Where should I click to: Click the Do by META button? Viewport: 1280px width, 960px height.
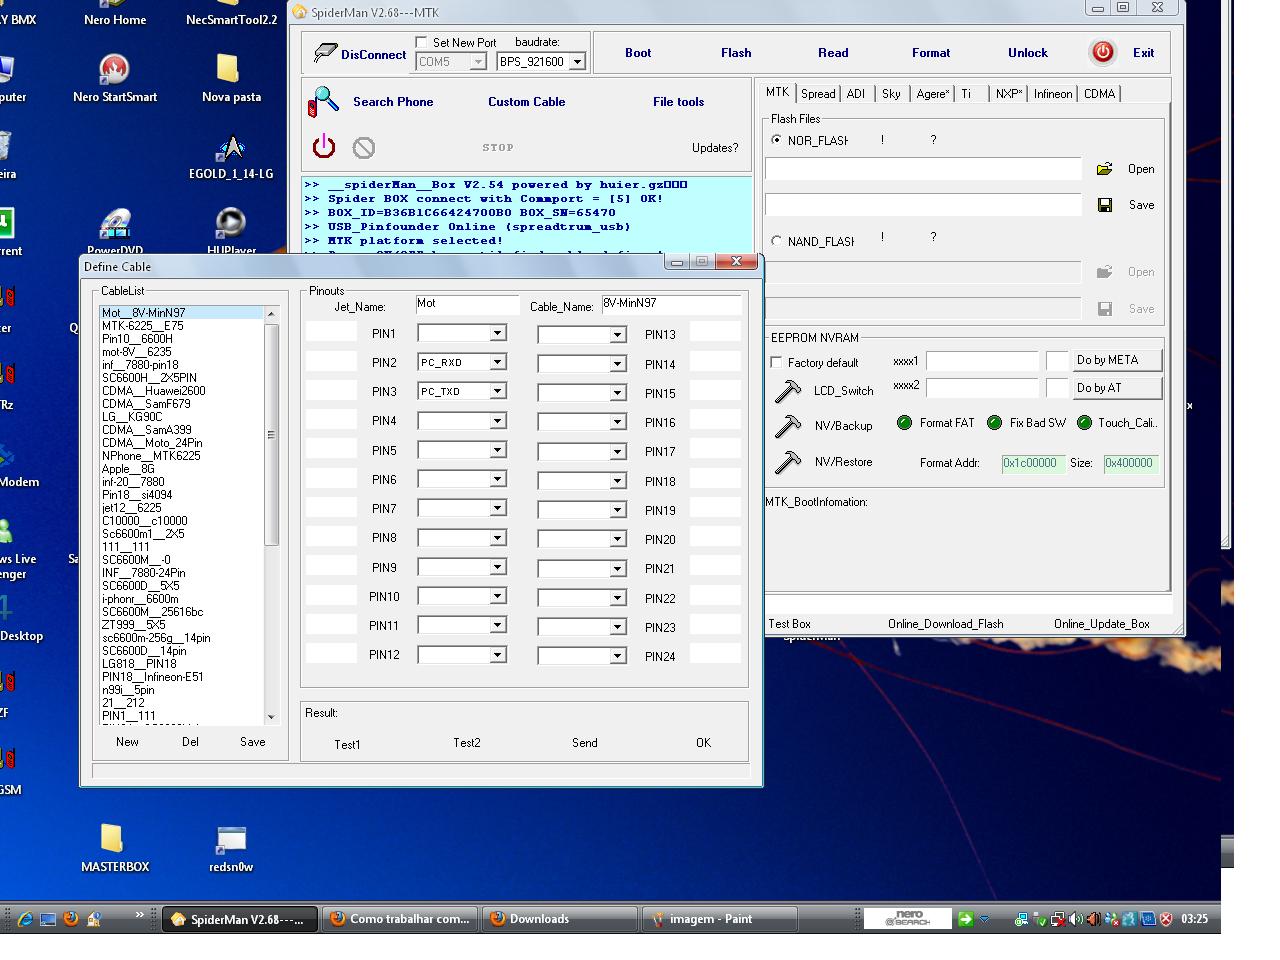(1117, 360)
